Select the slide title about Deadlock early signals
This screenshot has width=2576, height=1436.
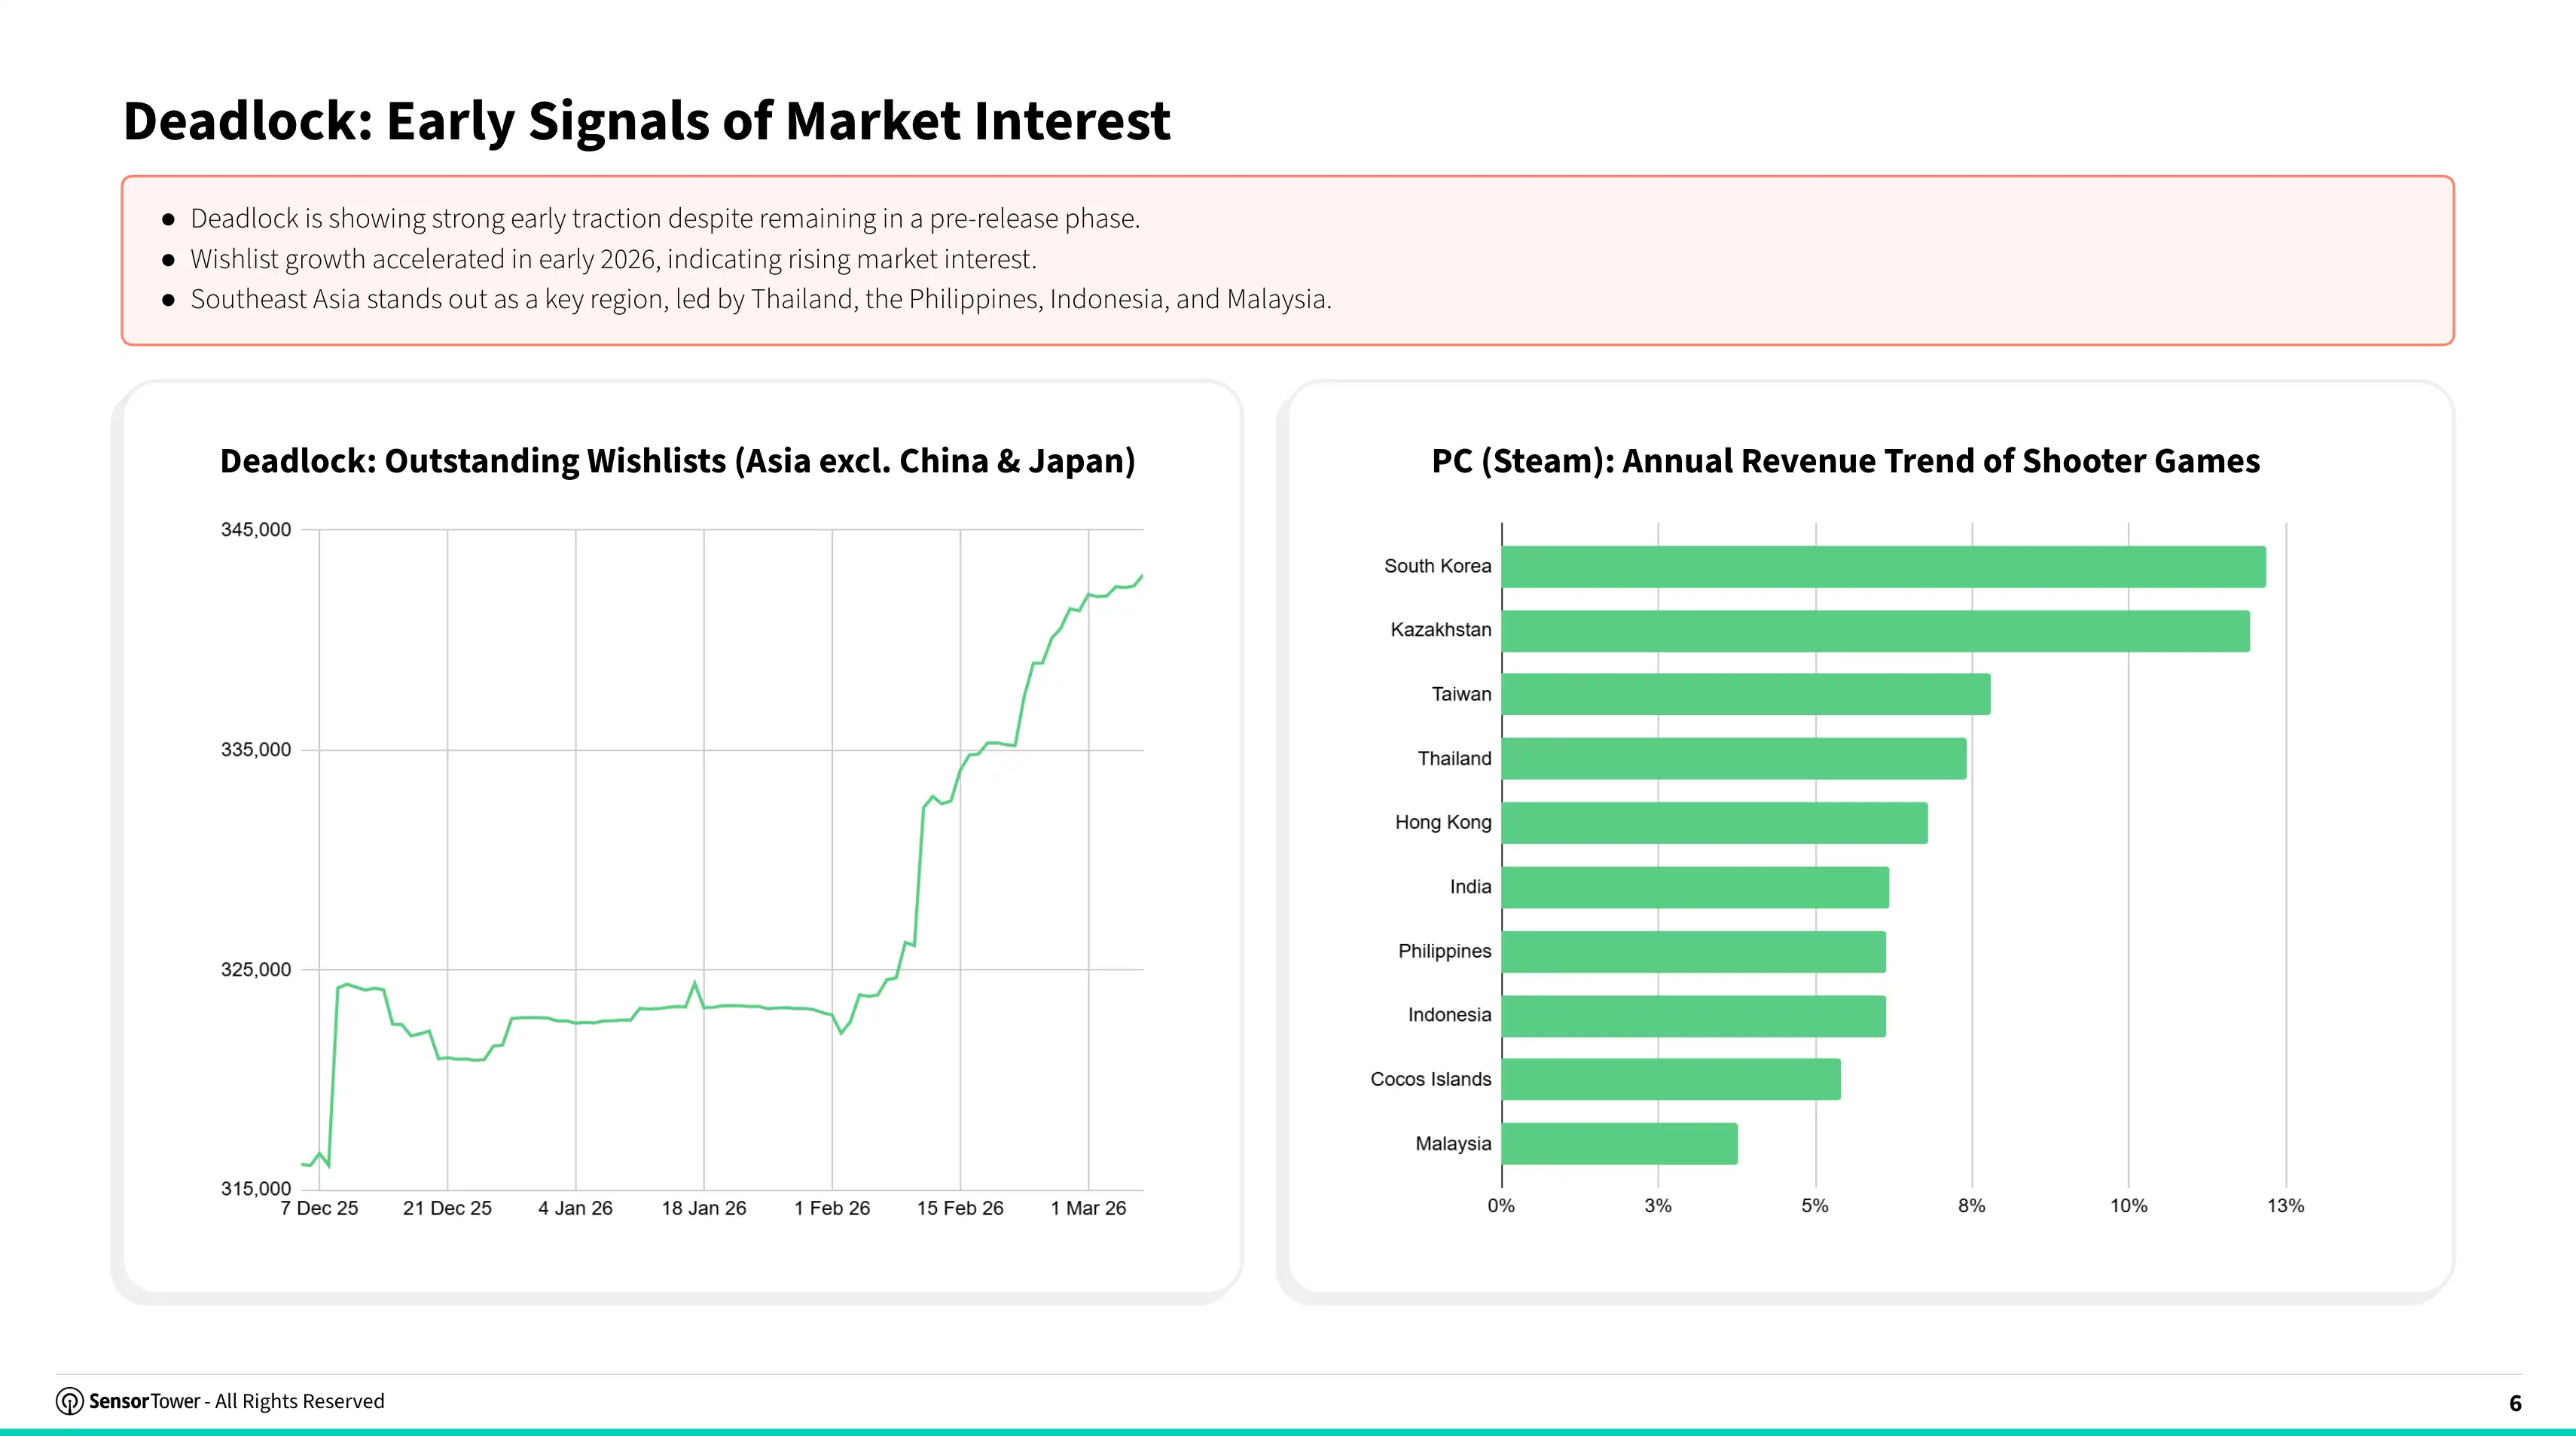[646, 121]
